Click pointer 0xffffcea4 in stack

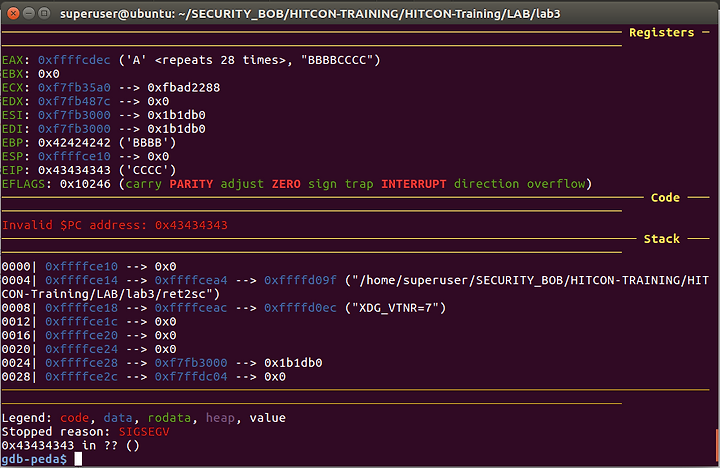(191, 281)
